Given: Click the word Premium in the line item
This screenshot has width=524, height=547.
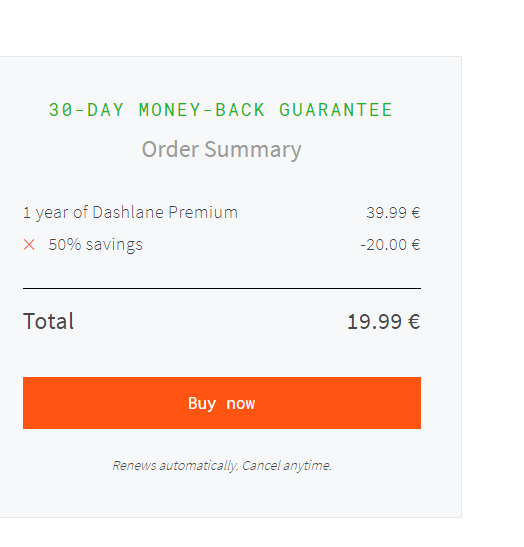Looking at the screenshot, I should coord(203,212).
